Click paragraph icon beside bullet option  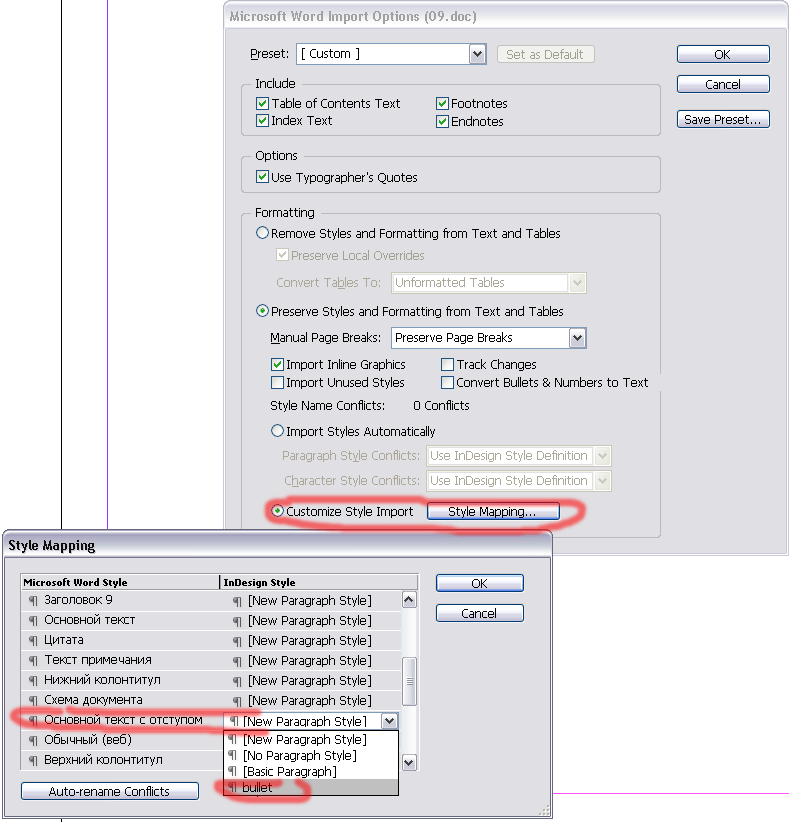pos(233,787)
